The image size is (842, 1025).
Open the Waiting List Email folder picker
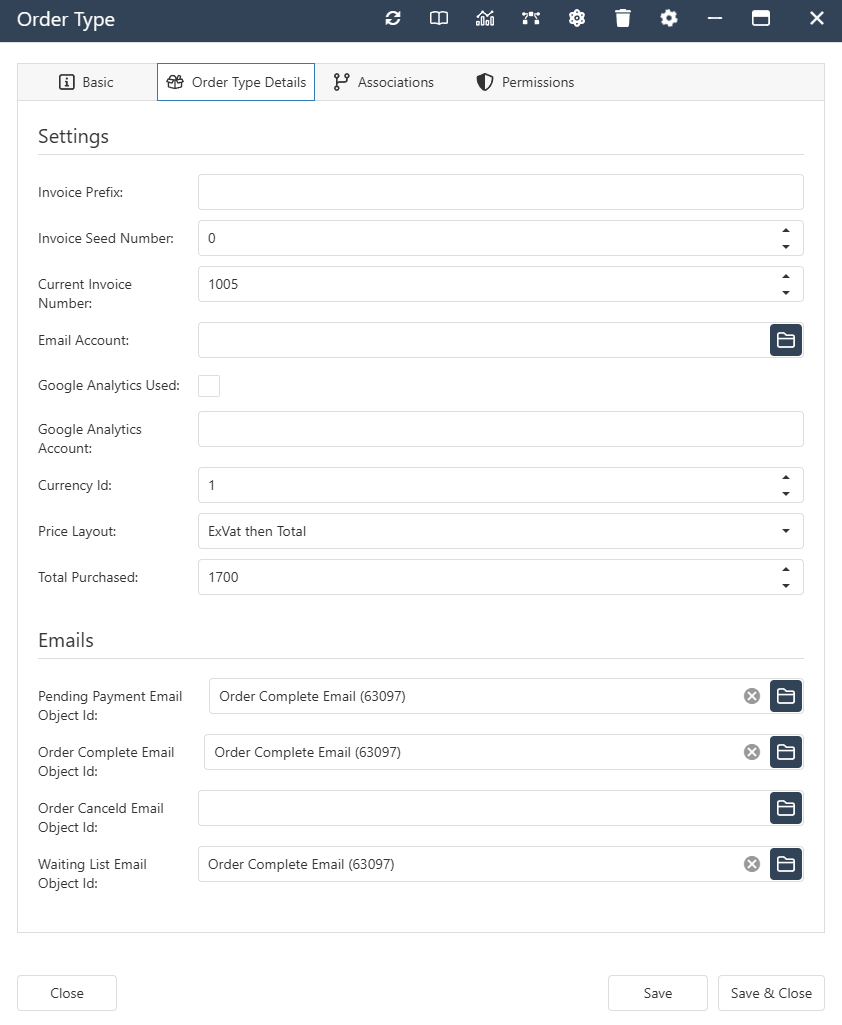tap(786, 864)
